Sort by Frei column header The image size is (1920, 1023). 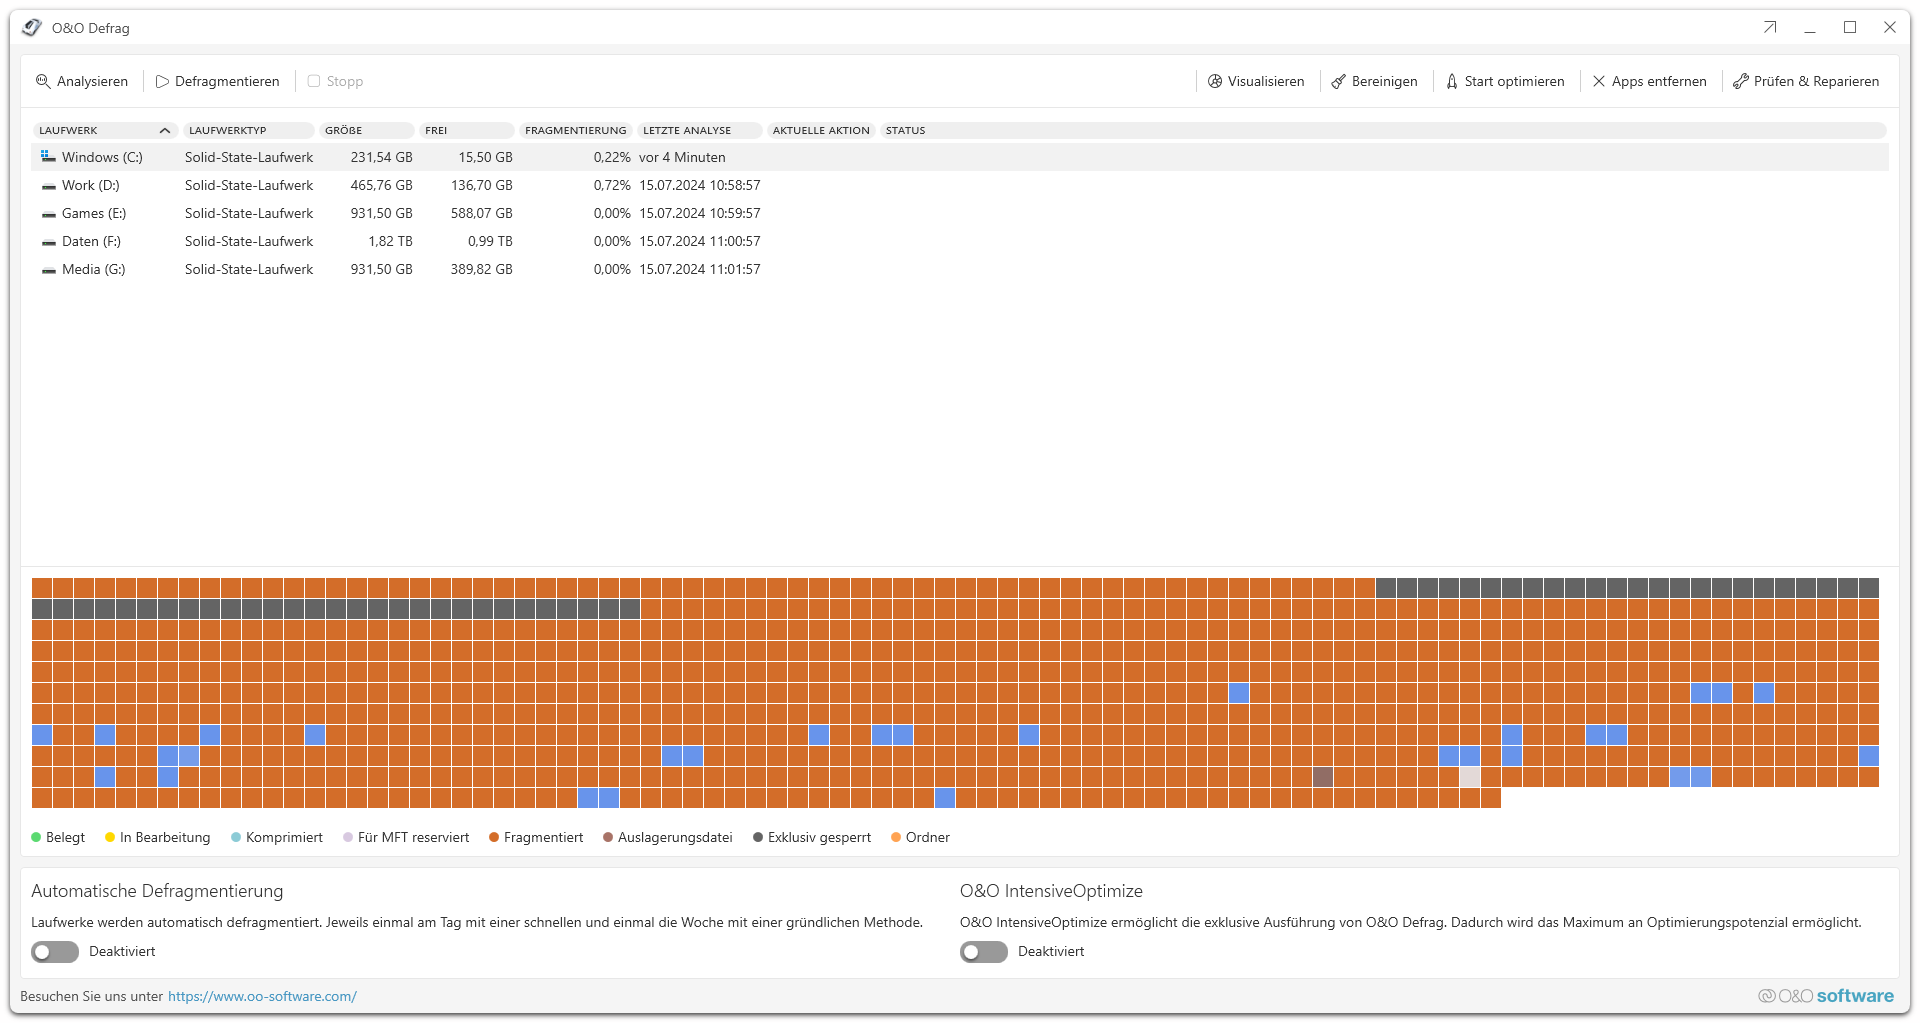pos(467,130)
